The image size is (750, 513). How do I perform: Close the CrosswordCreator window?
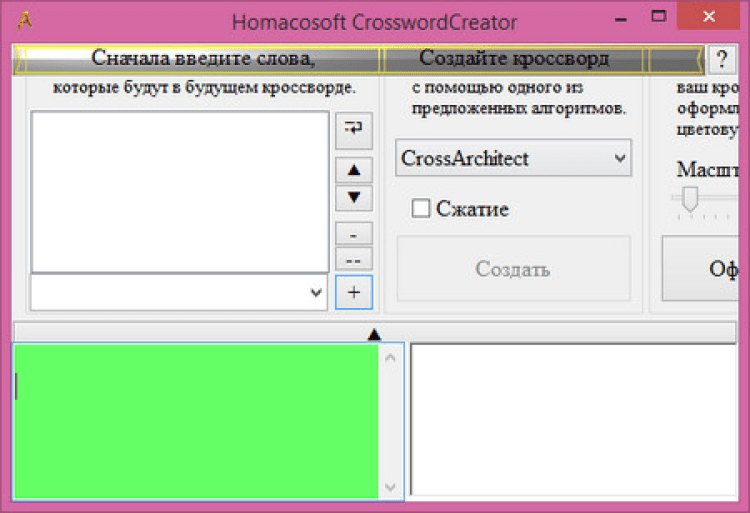coord(709,17)
